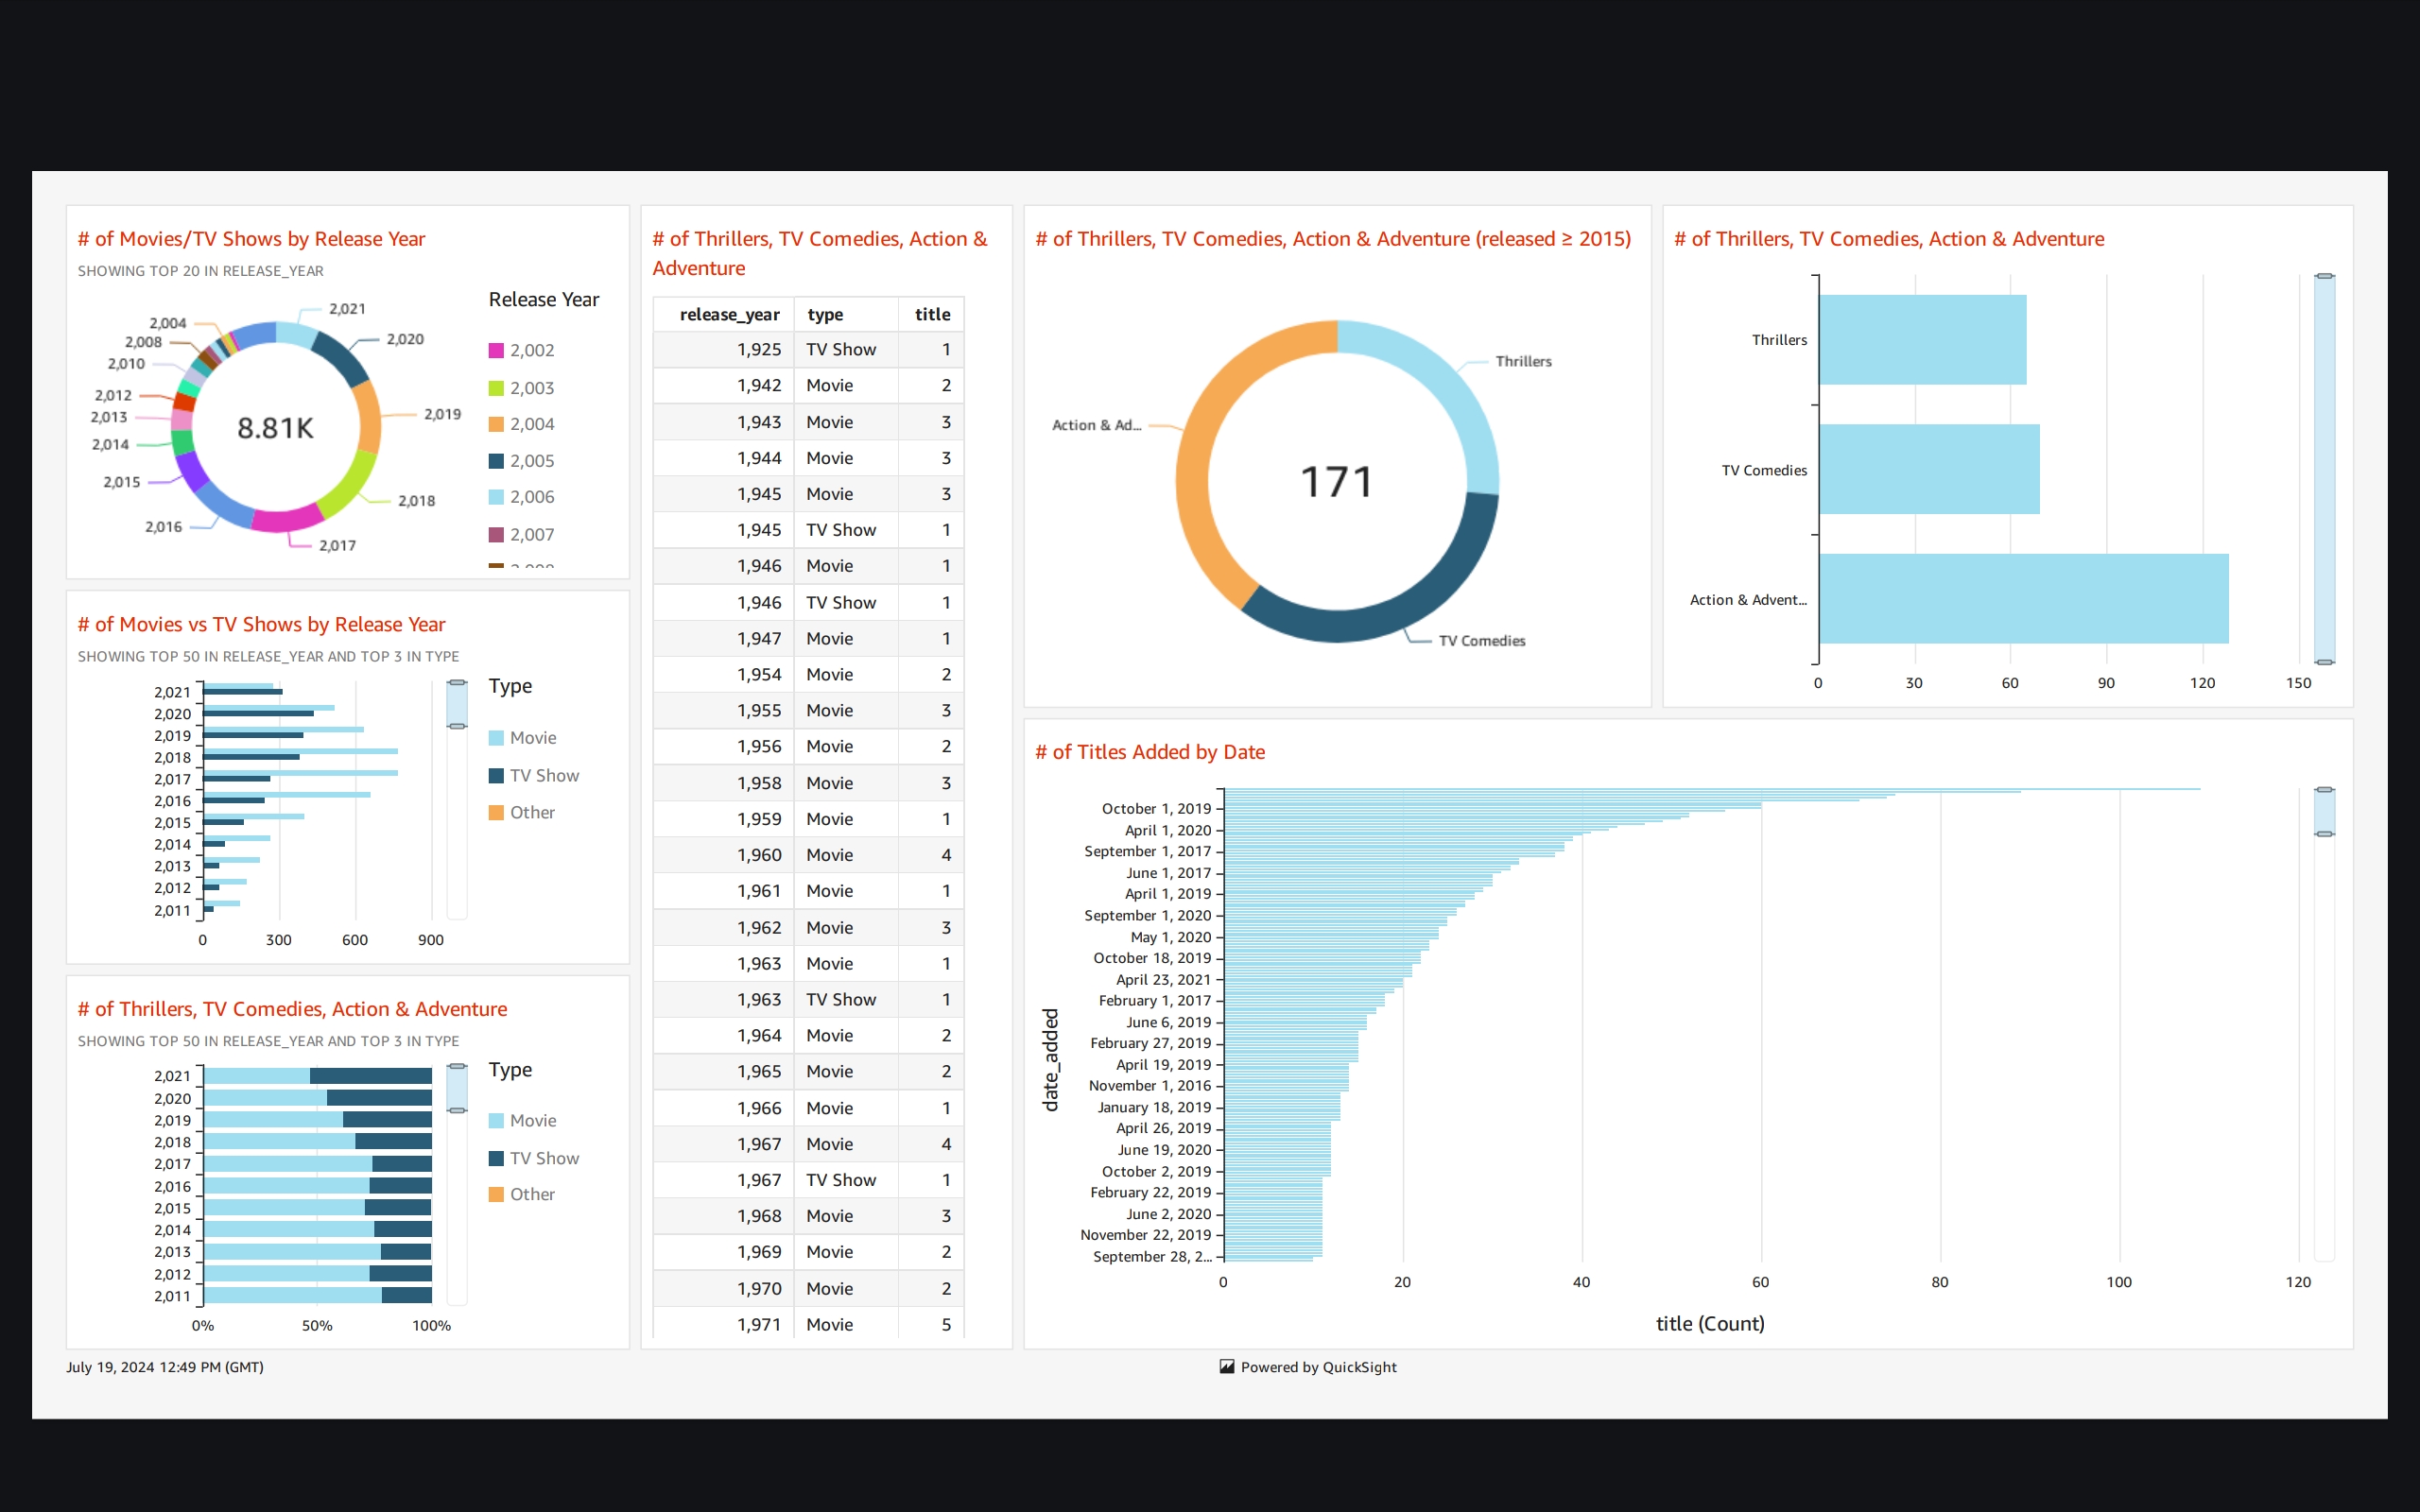Select Other legend entry in stacked percentage chart

521,1194
